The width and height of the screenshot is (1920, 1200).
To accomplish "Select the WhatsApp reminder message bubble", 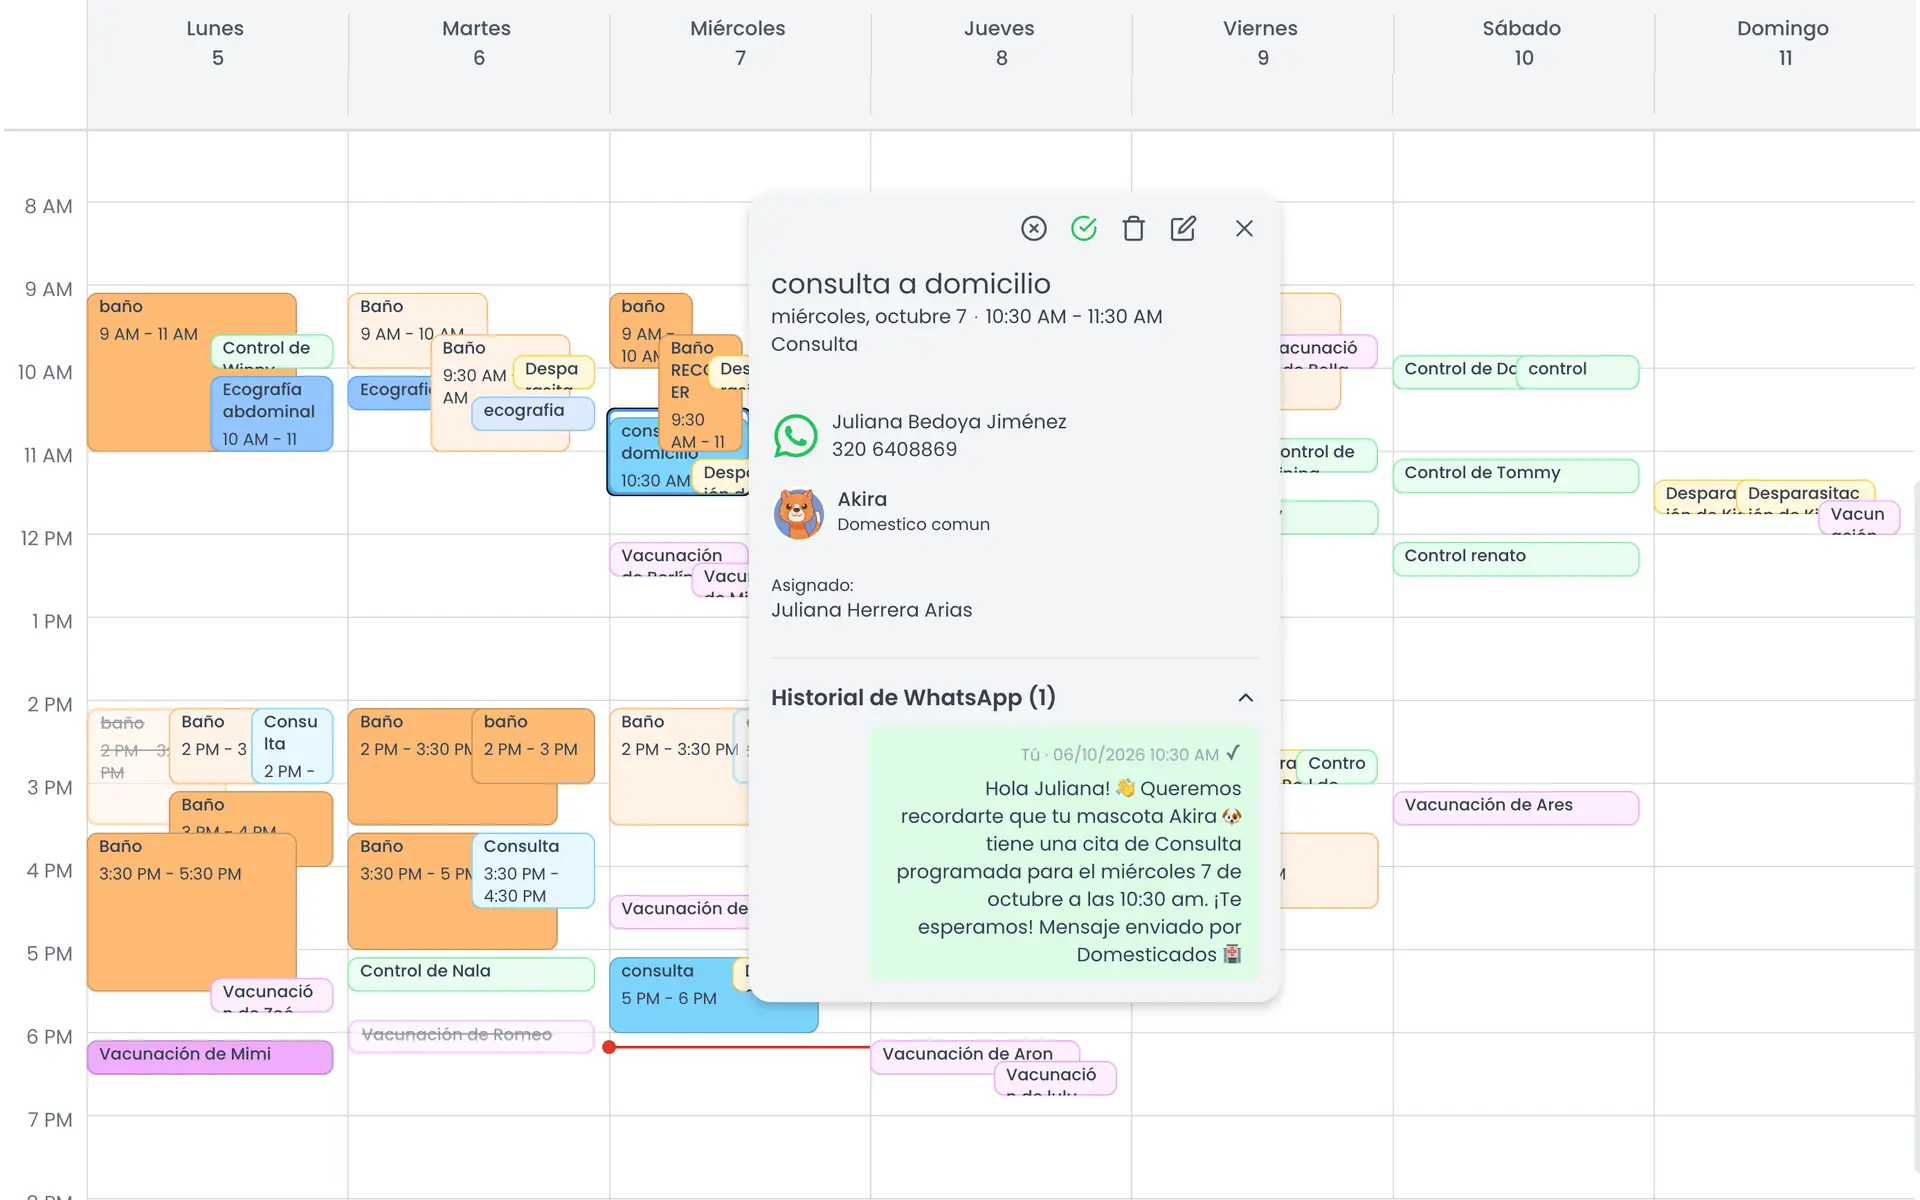I will (x=1063, y=853).
